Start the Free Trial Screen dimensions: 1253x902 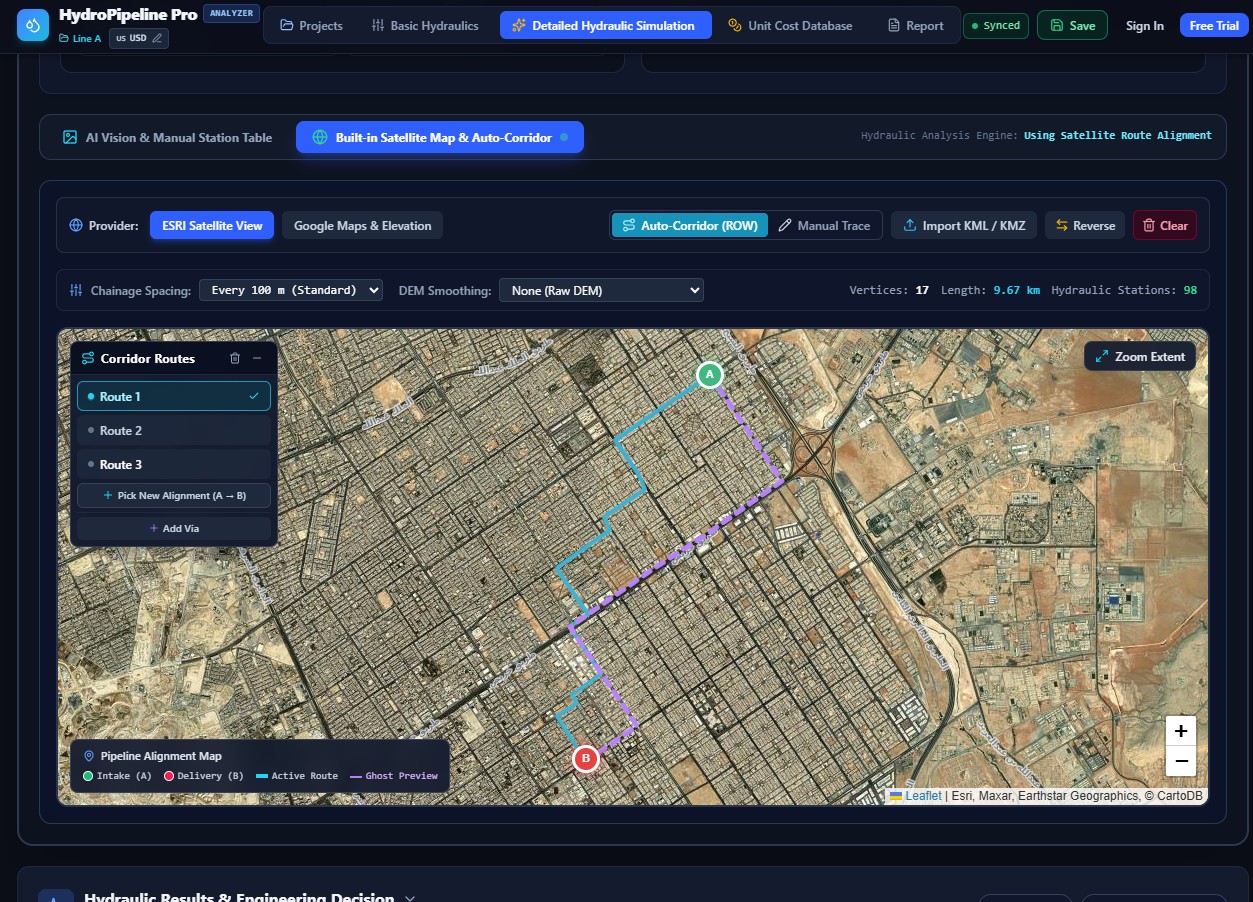1214,26
